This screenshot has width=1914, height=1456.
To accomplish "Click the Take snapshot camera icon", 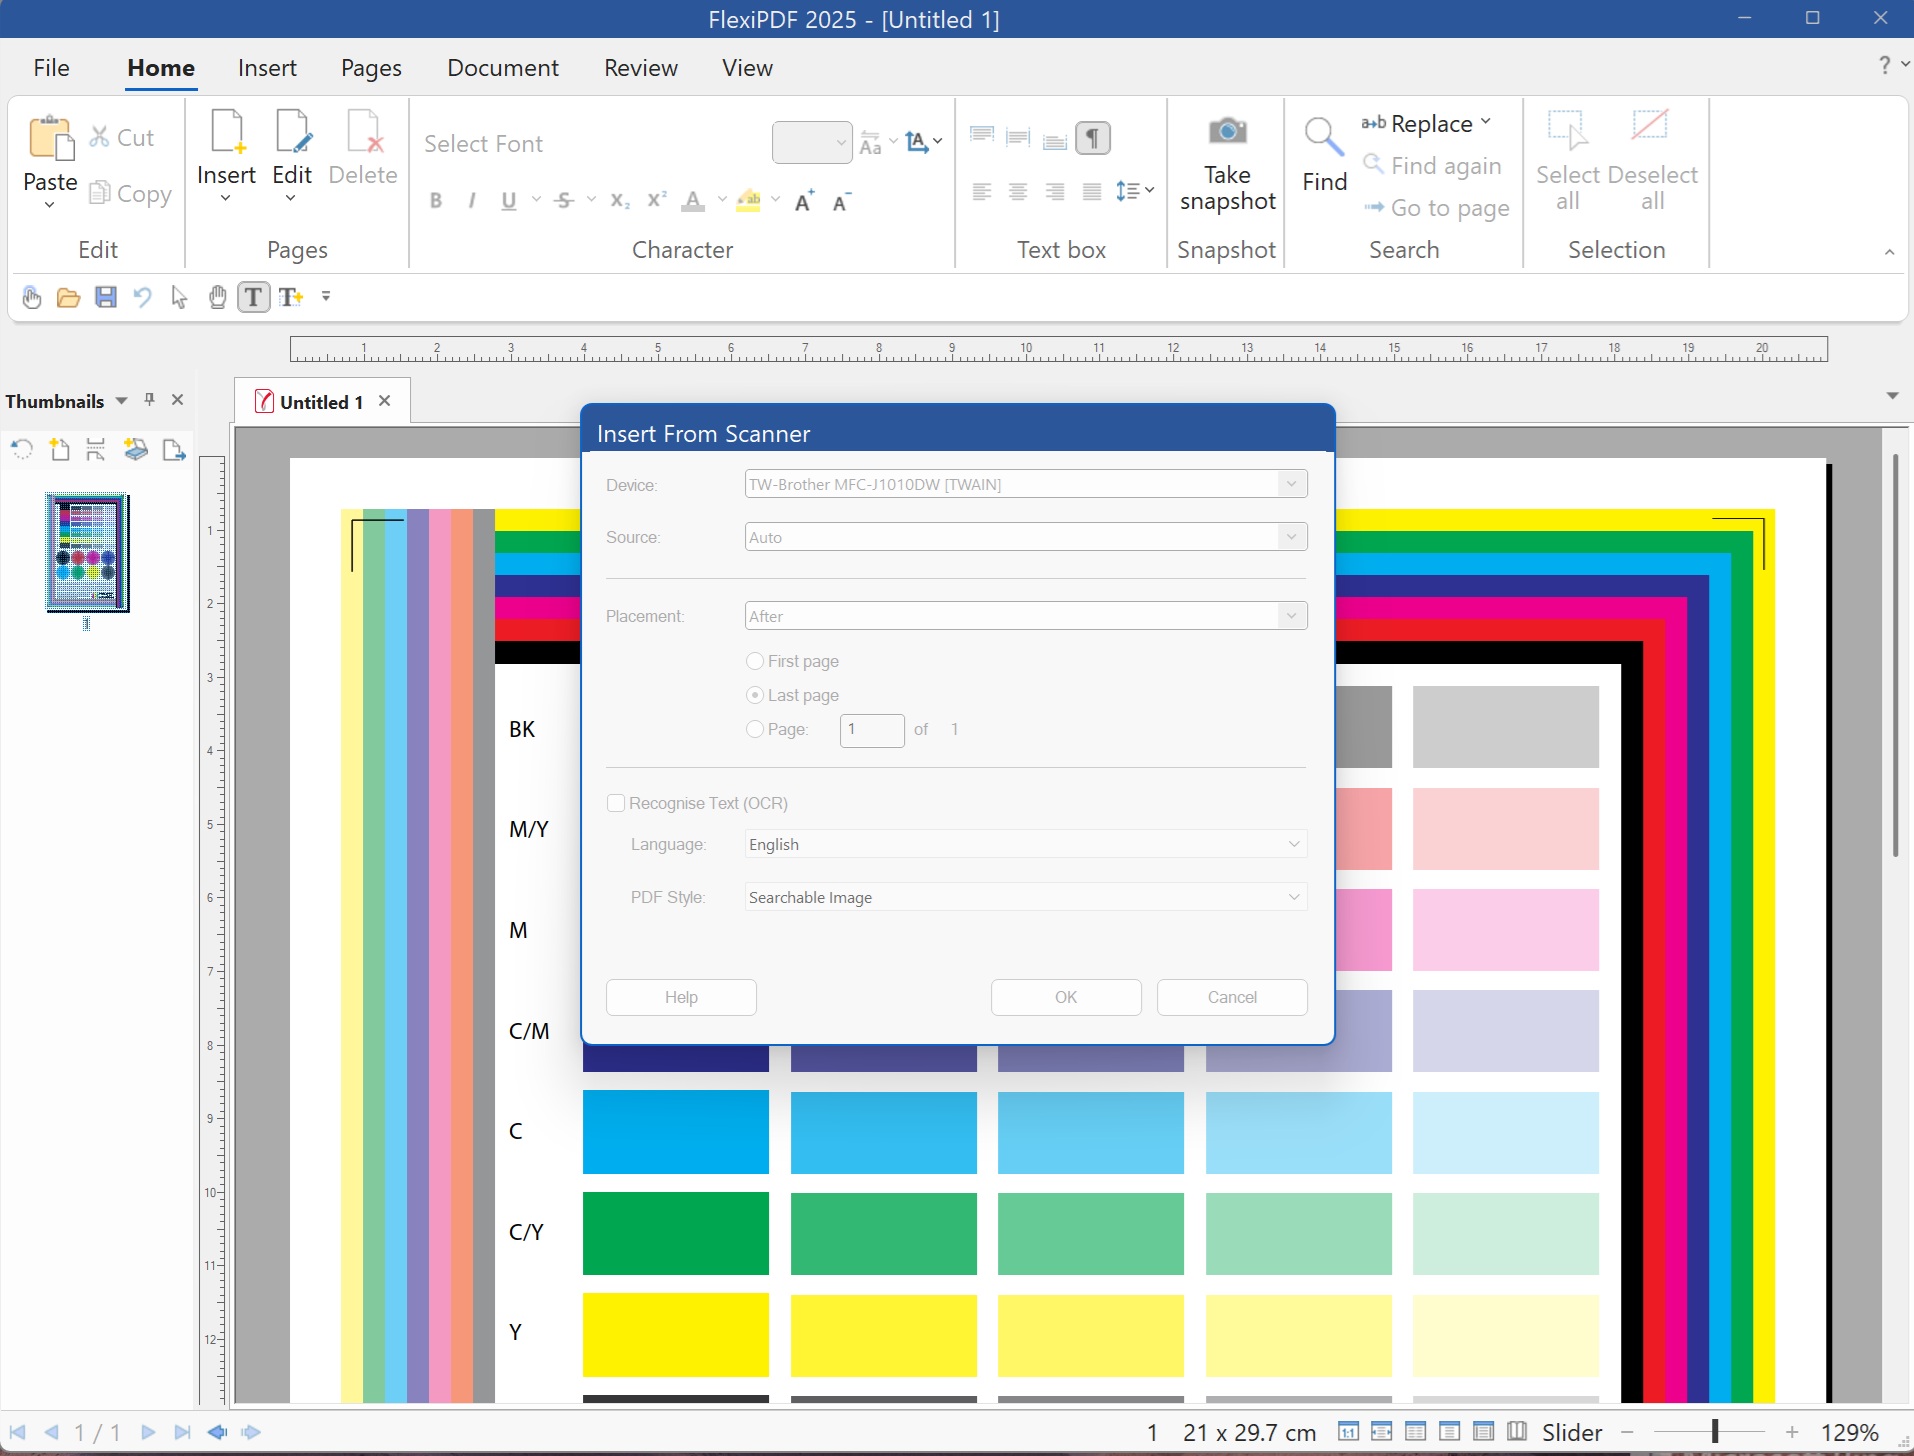I will (1227, 133).
